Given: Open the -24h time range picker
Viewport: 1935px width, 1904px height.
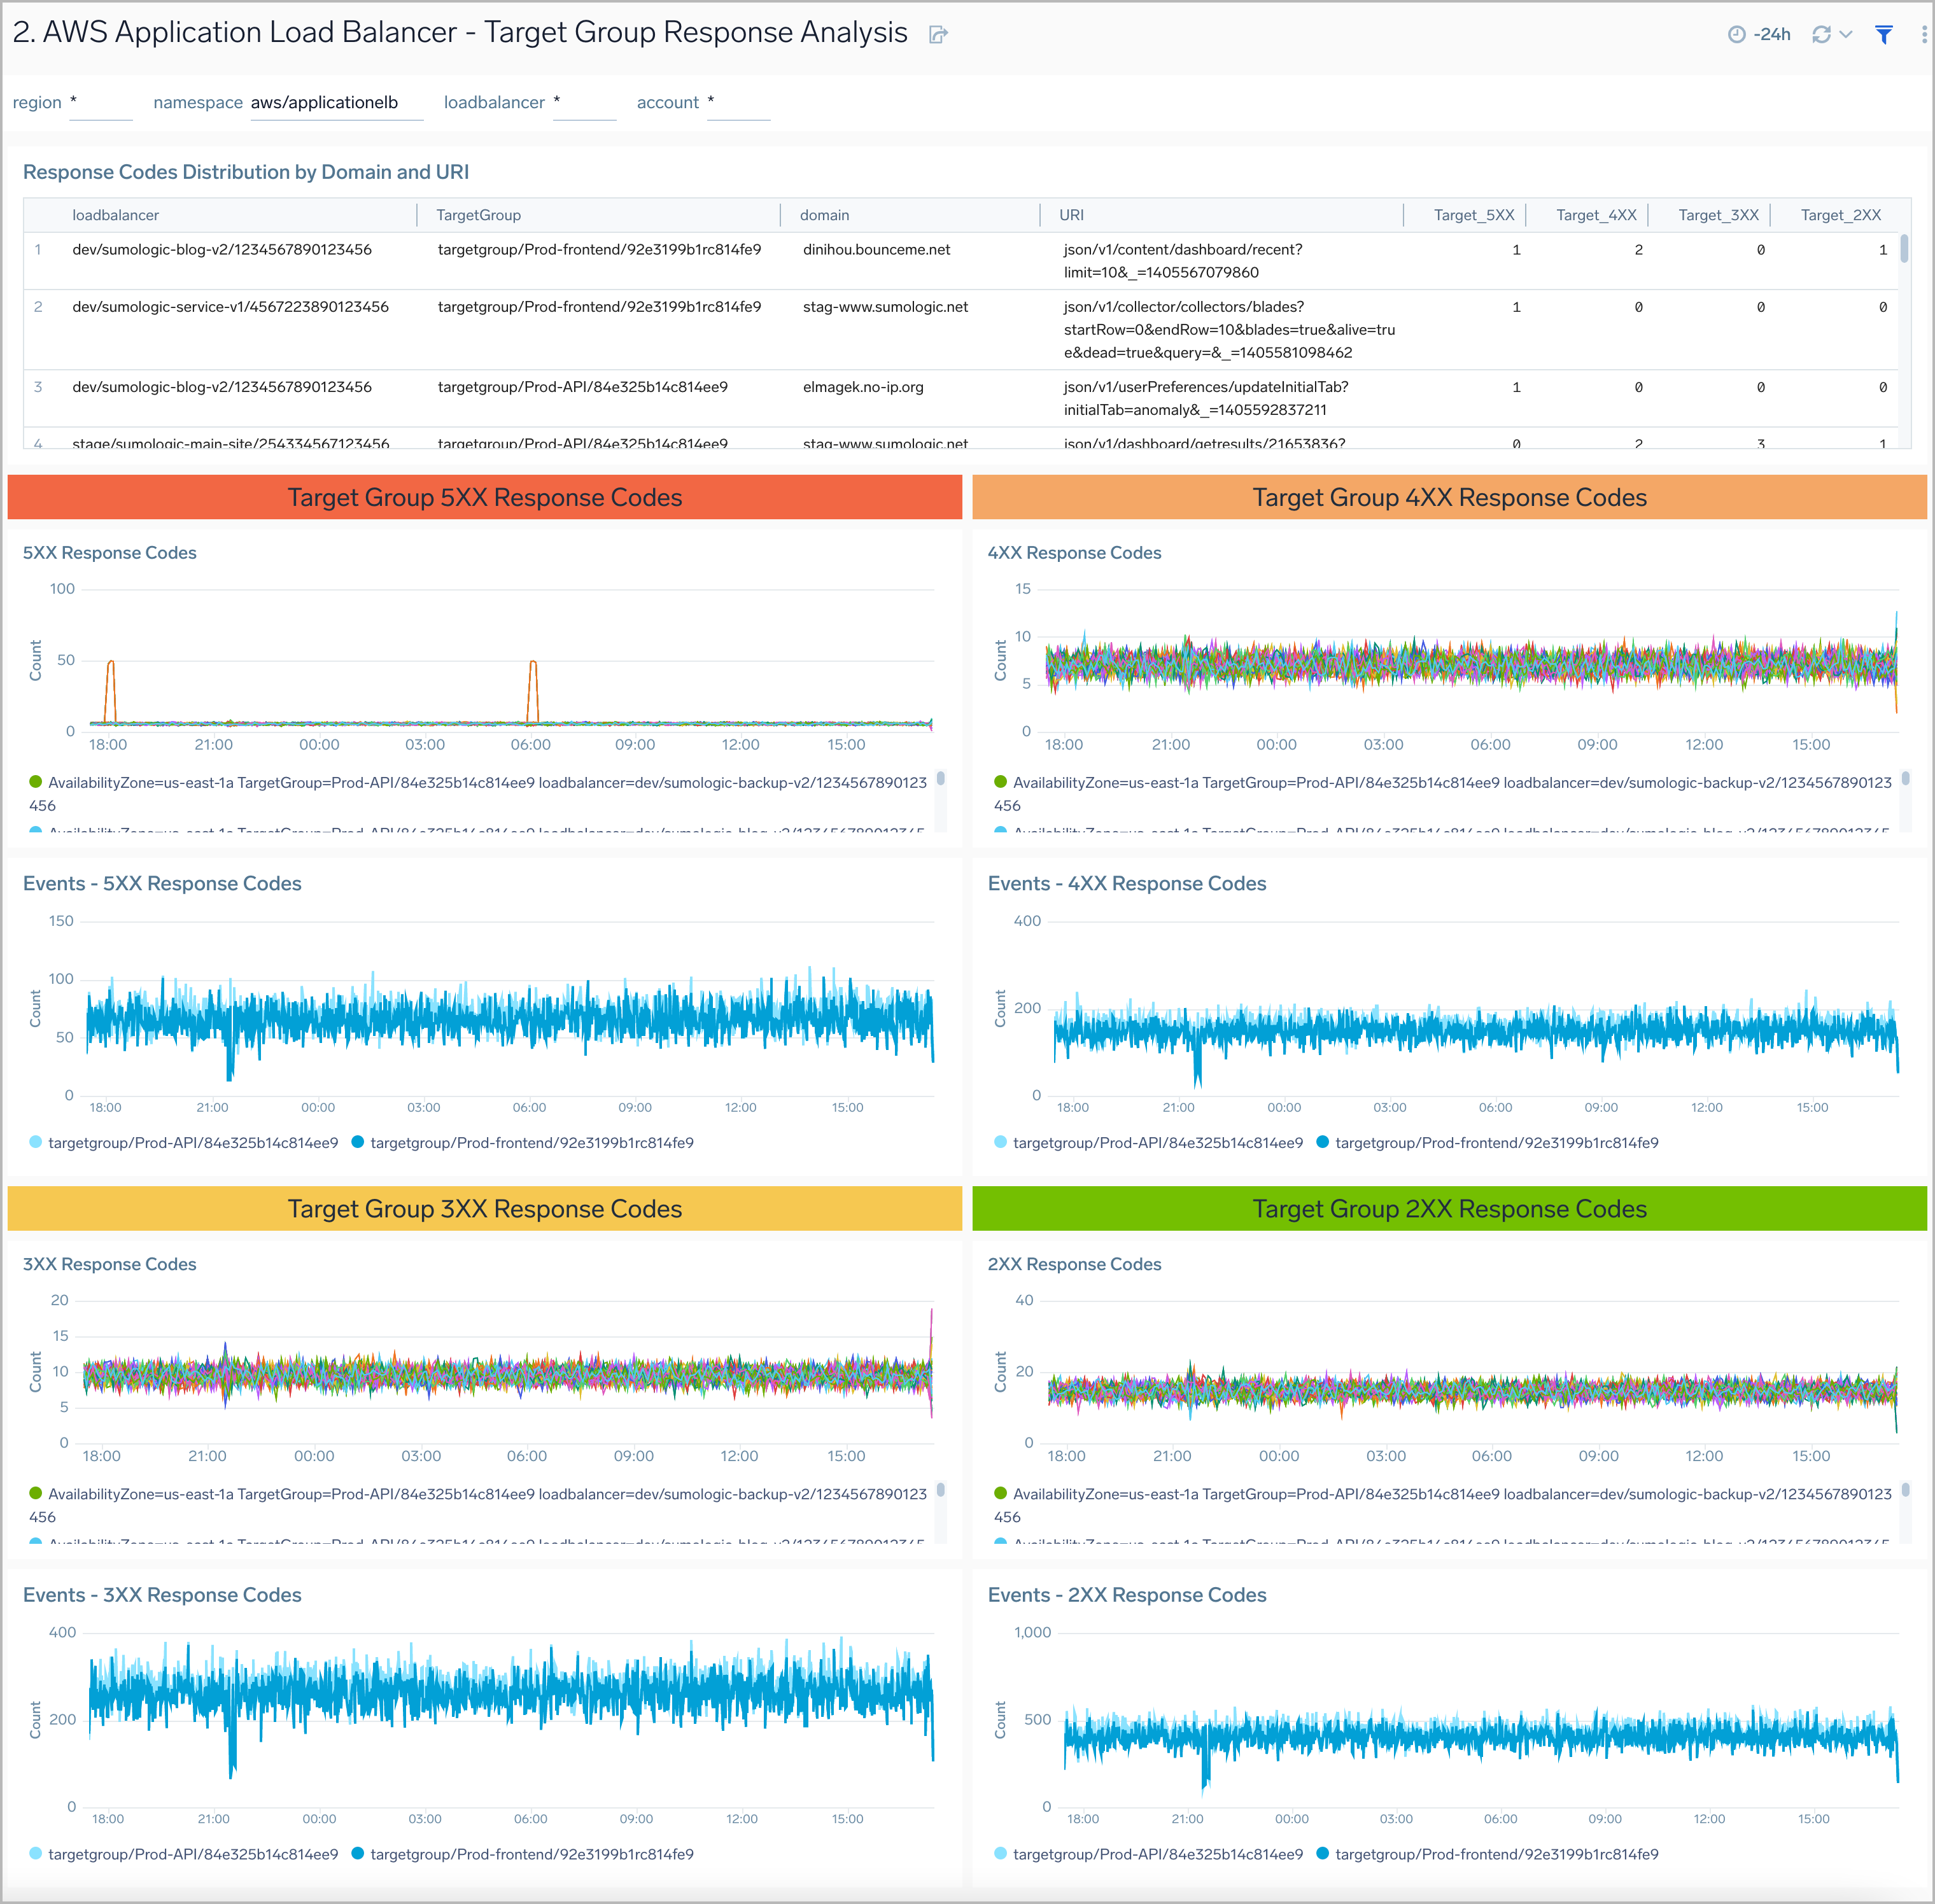Looking at the screenshot, I should (1759, 34).
